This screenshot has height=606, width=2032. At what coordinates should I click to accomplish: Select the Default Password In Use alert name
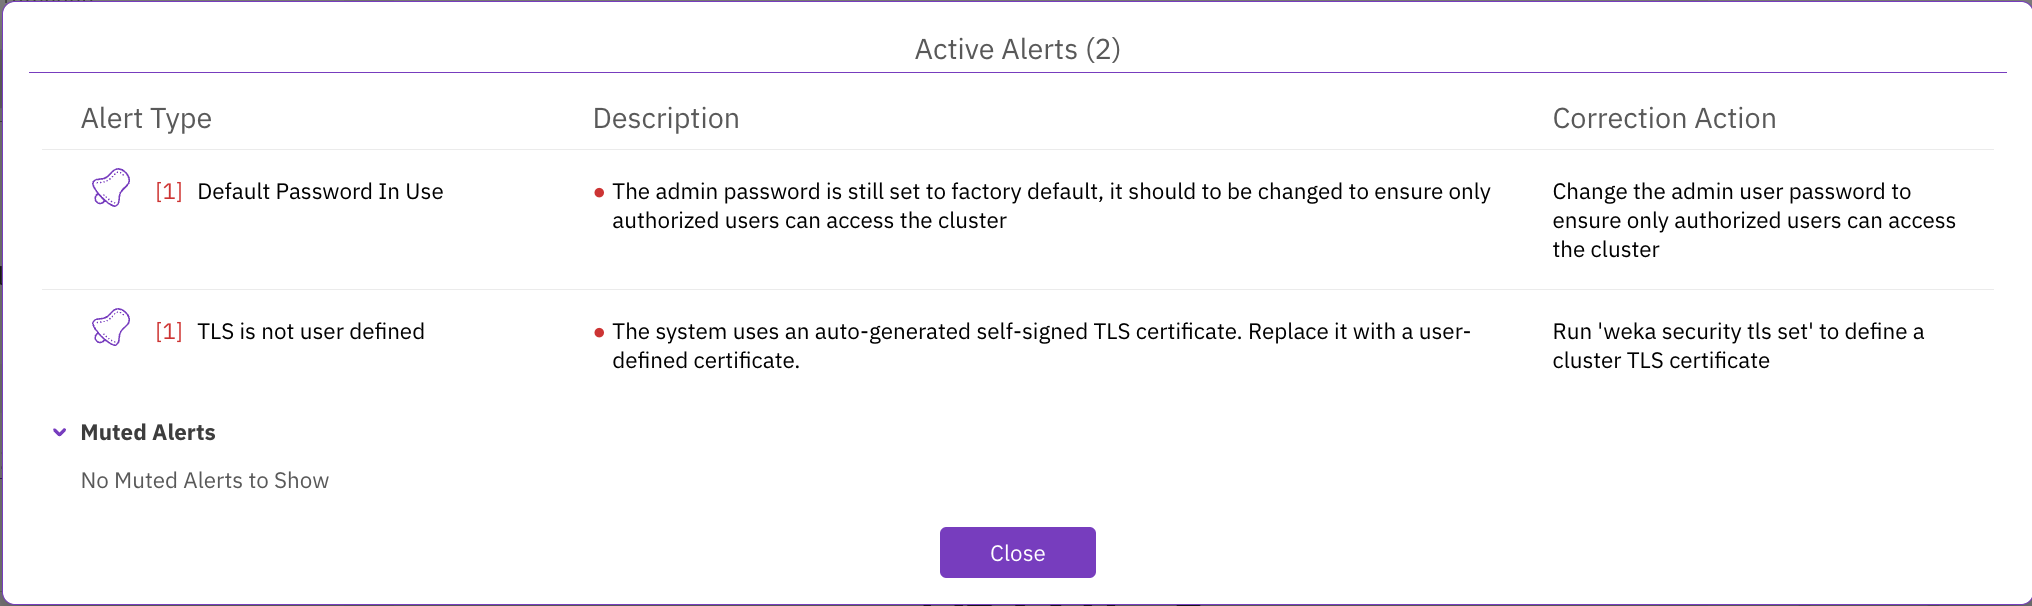pos(320,192)
